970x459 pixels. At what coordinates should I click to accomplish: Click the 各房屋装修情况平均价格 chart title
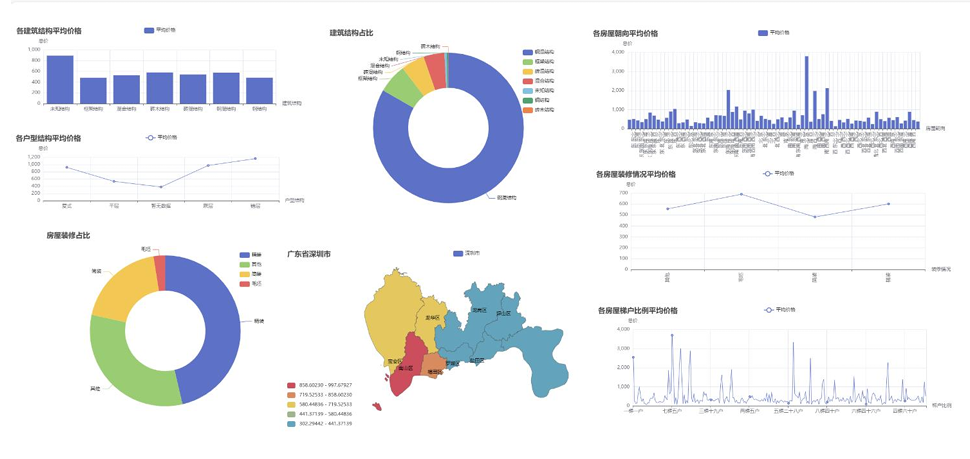[x=635, y=174]
